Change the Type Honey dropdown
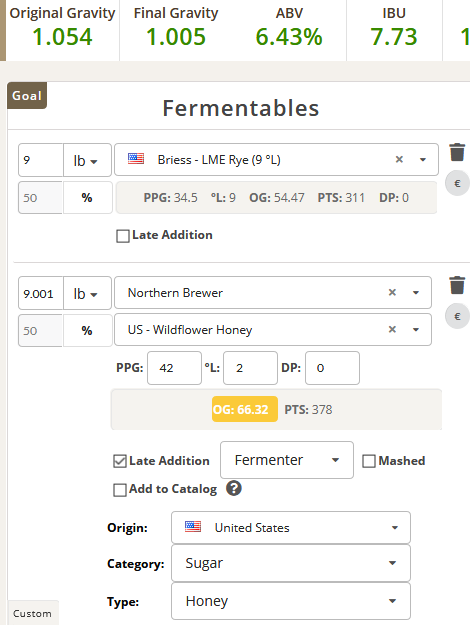Viewport: 470px width, 625px height. pyautogui.click(x=291, y=601)
